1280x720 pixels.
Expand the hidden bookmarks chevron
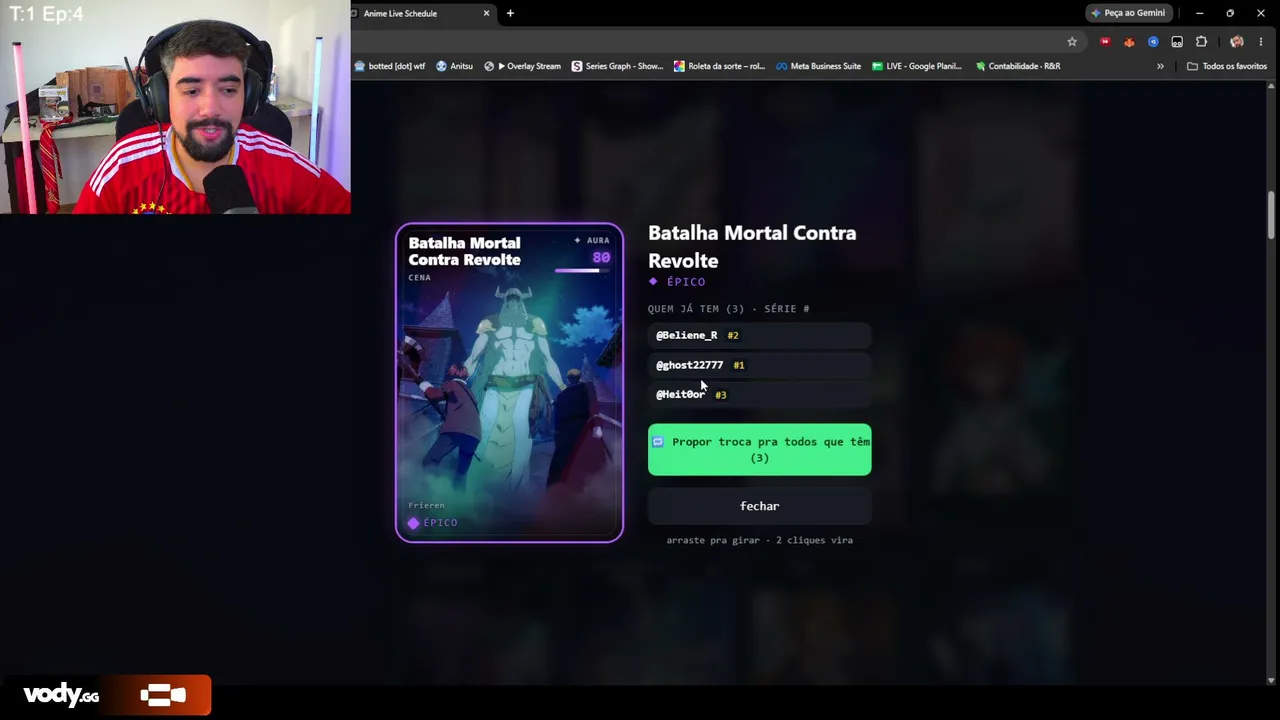point(1160,66)
